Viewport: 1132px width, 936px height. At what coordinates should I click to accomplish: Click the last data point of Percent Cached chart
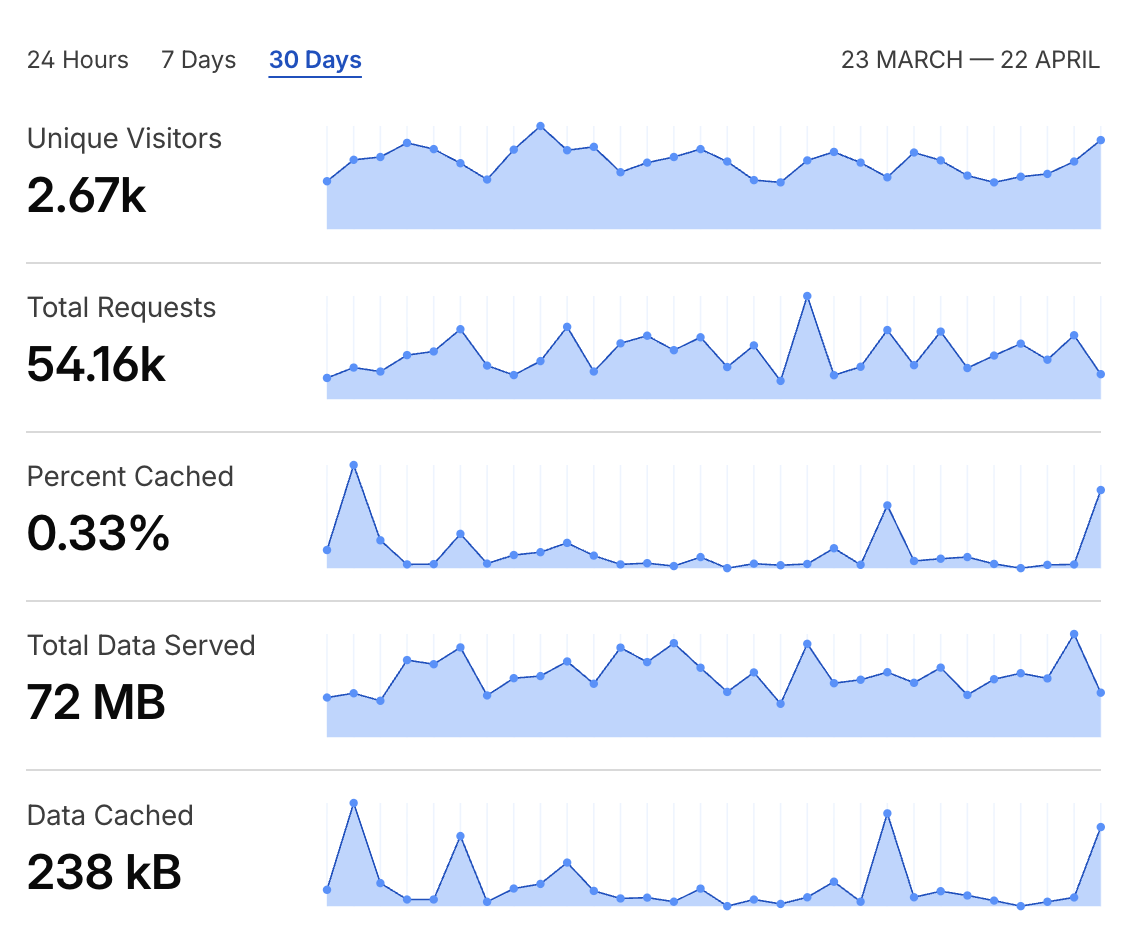[x=1100, y=490]
